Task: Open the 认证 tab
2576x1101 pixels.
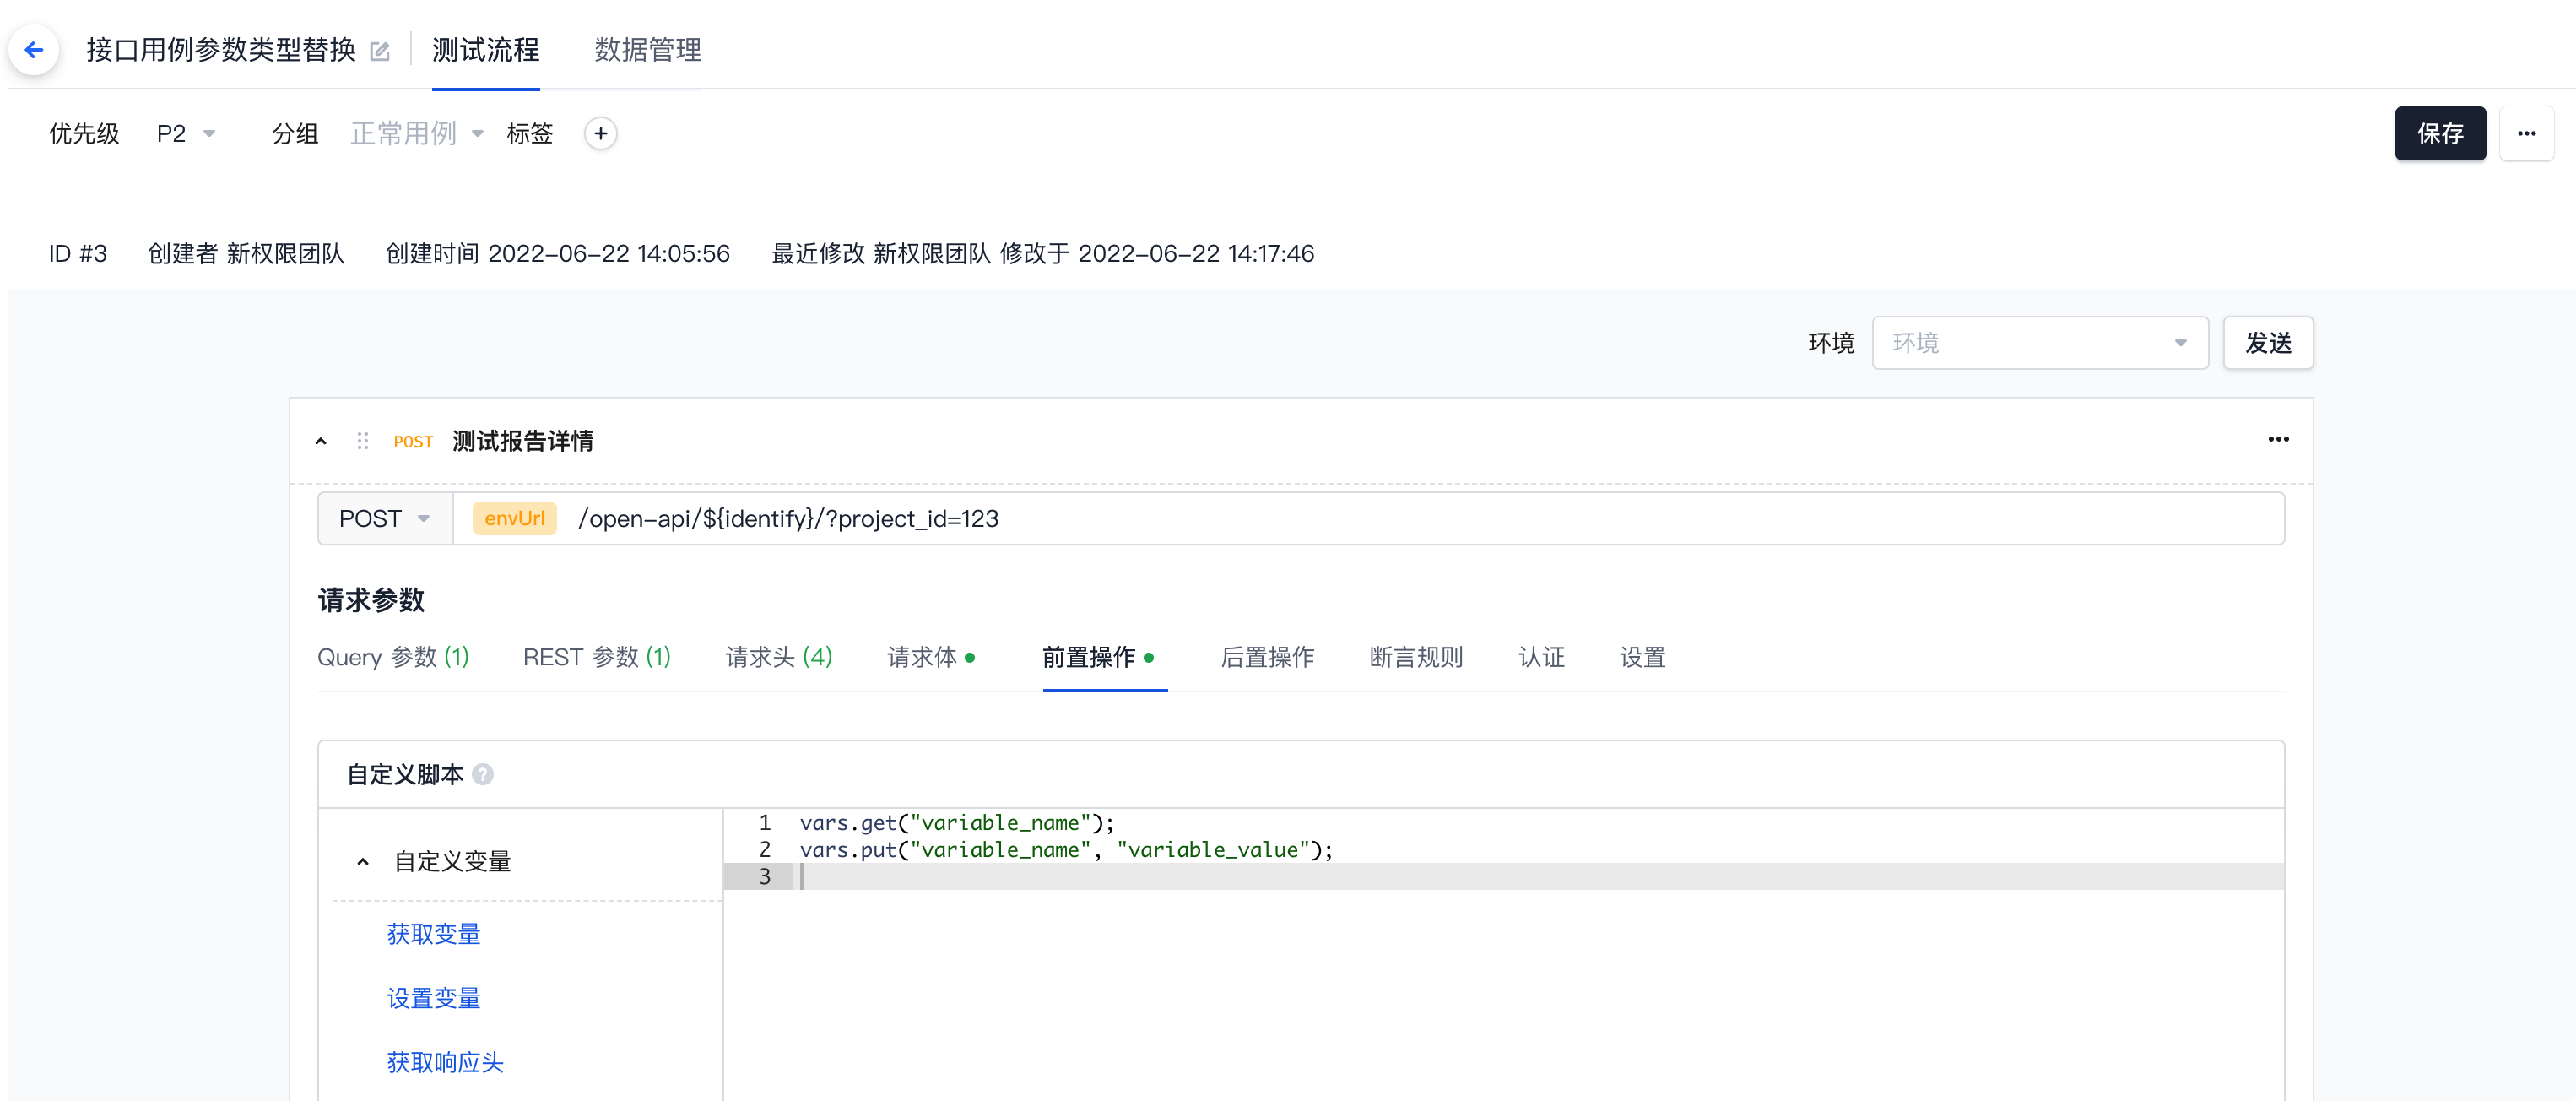Action: point(1541,656)
